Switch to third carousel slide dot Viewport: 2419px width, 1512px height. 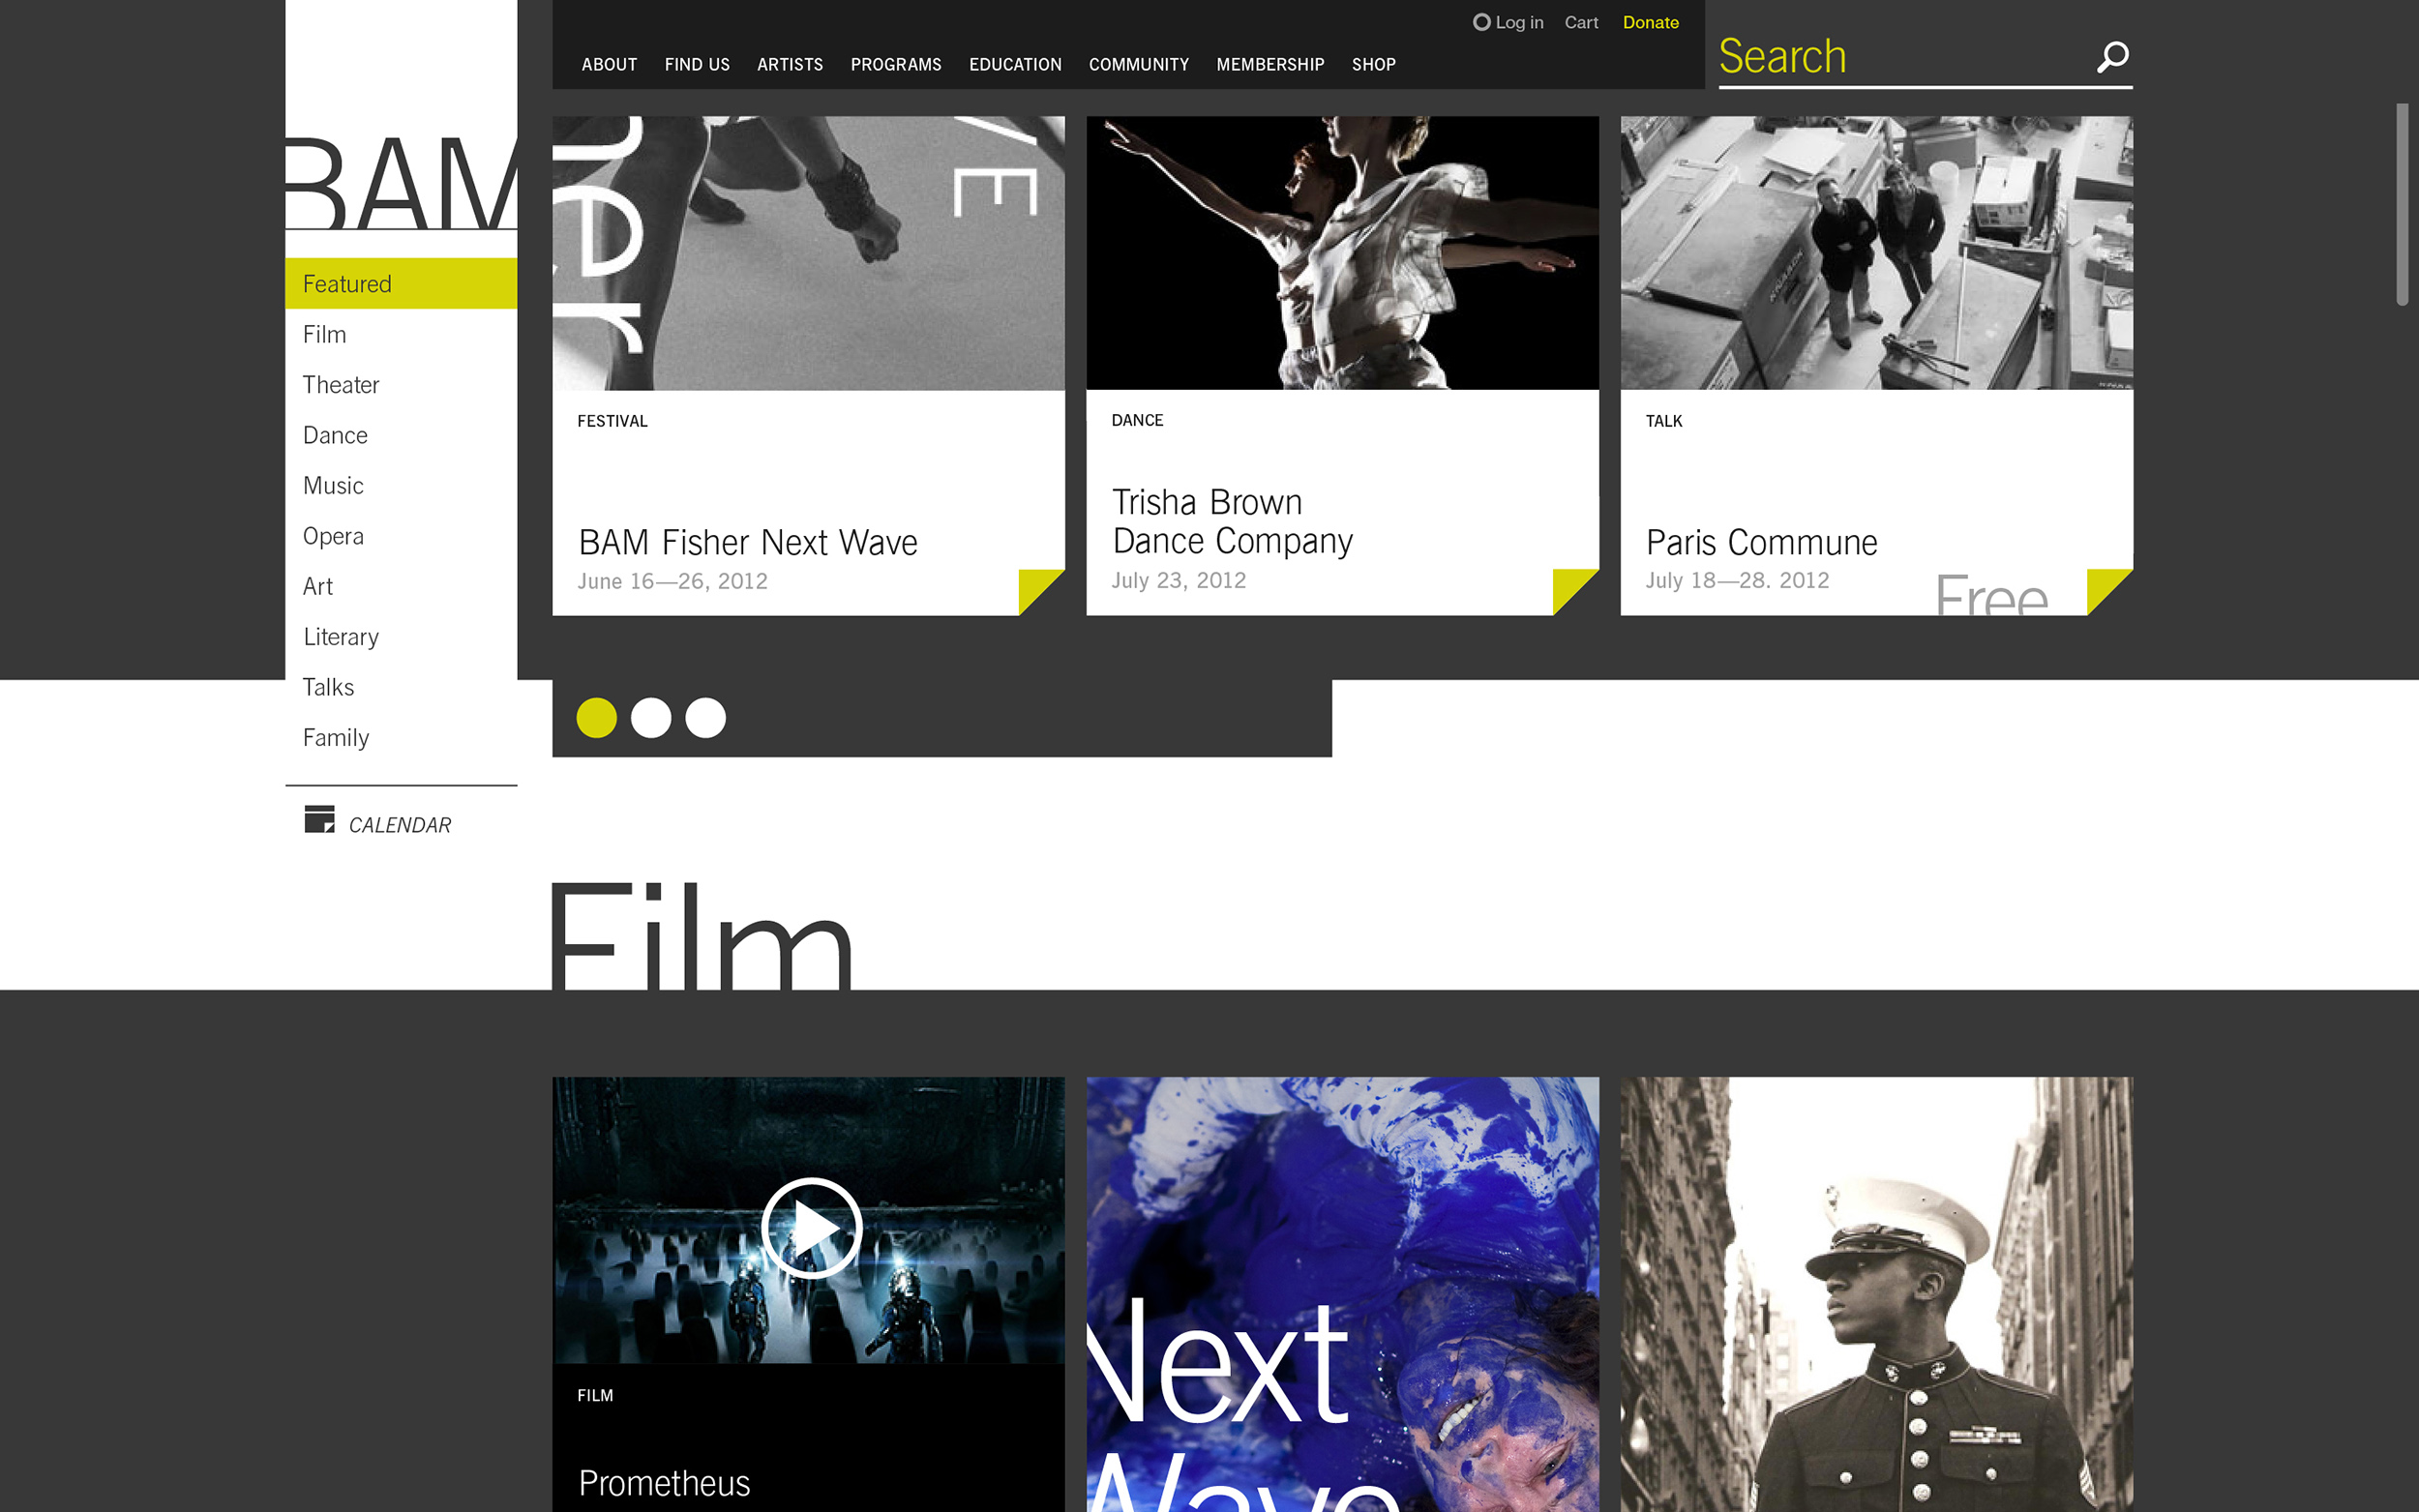point(705,718)
